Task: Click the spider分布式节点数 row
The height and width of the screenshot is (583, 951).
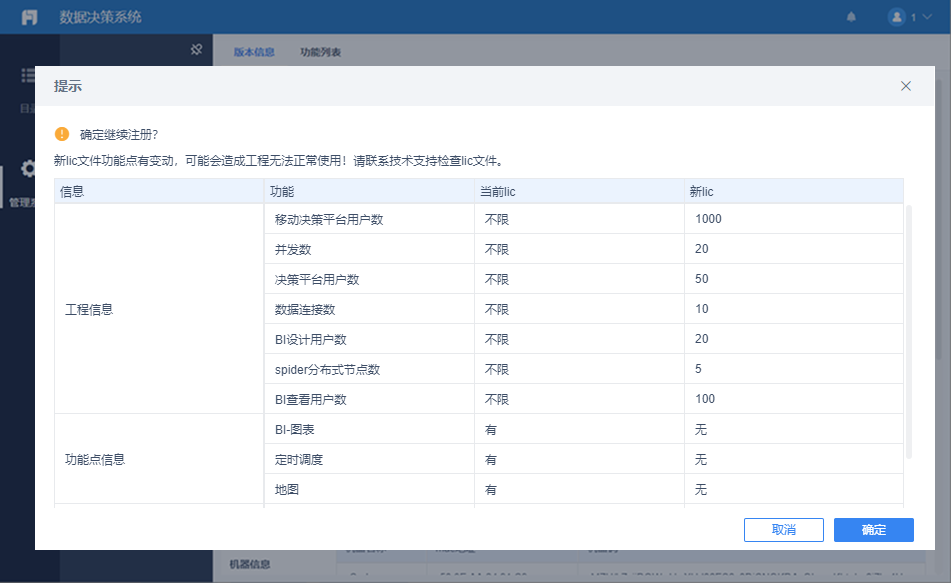Action: point(327,369)
